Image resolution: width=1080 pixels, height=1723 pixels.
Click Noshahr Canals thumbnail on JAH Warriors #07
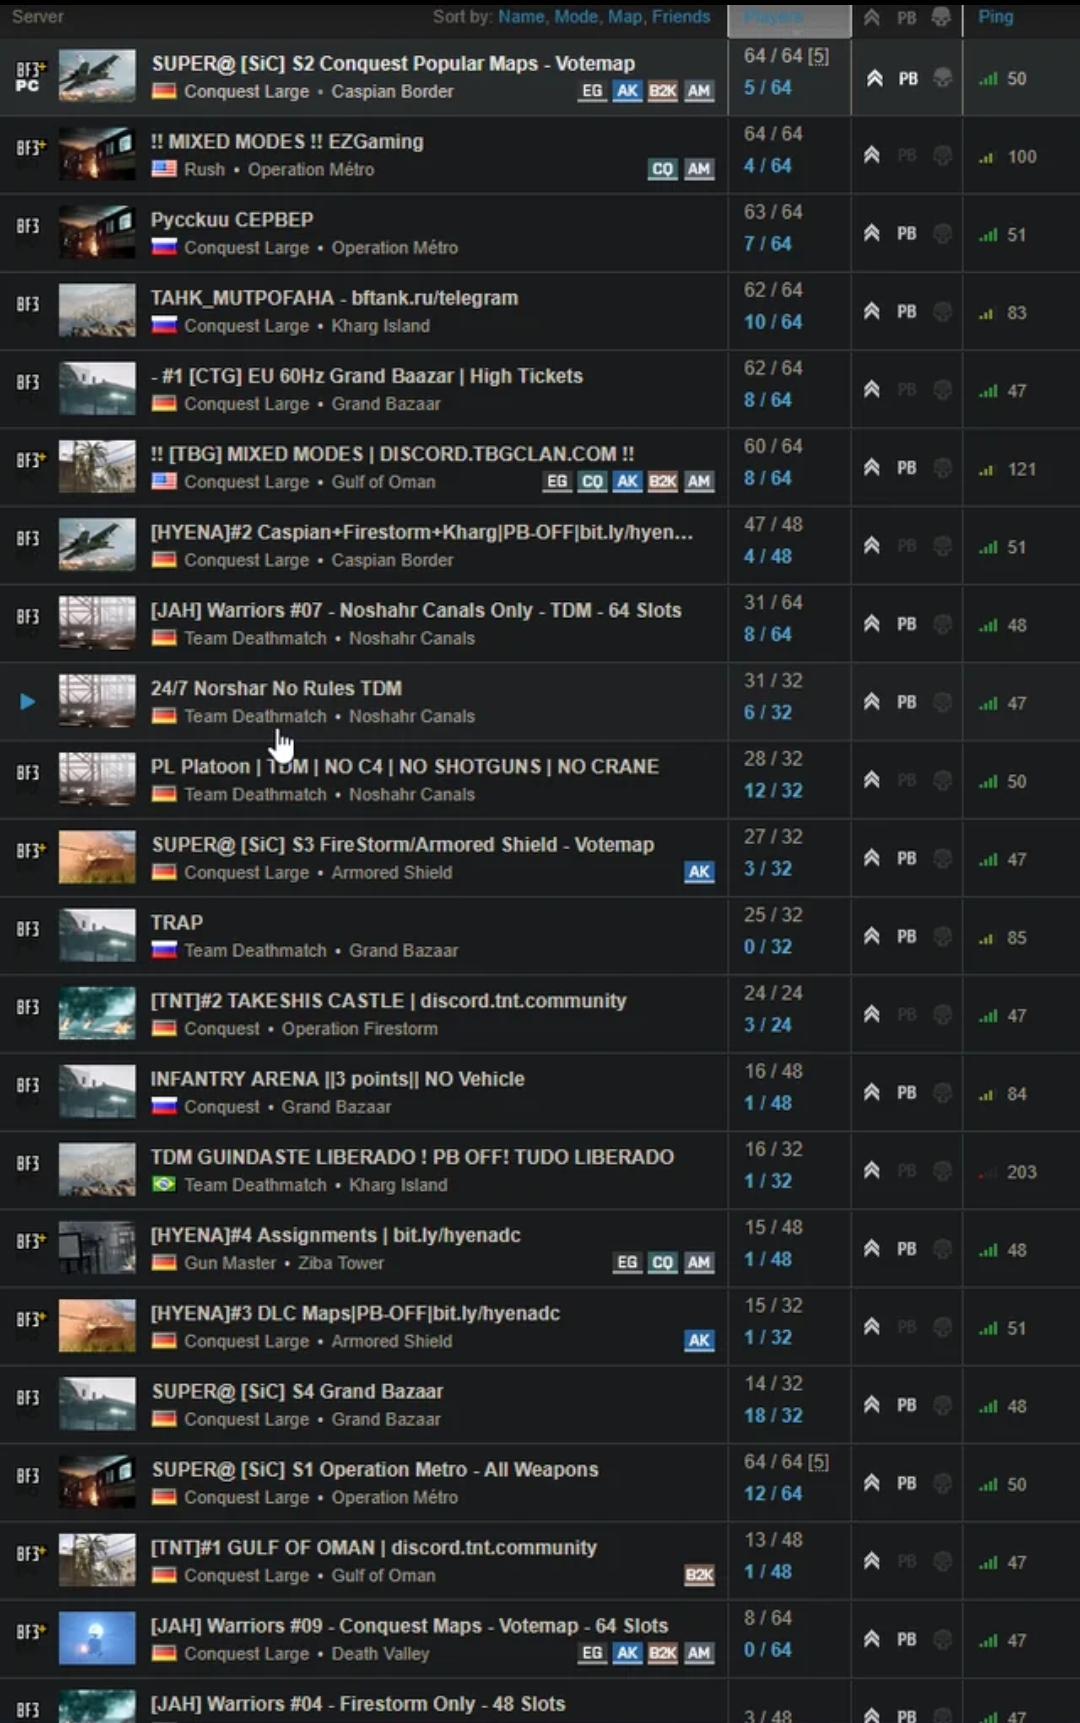click(97, 623)
